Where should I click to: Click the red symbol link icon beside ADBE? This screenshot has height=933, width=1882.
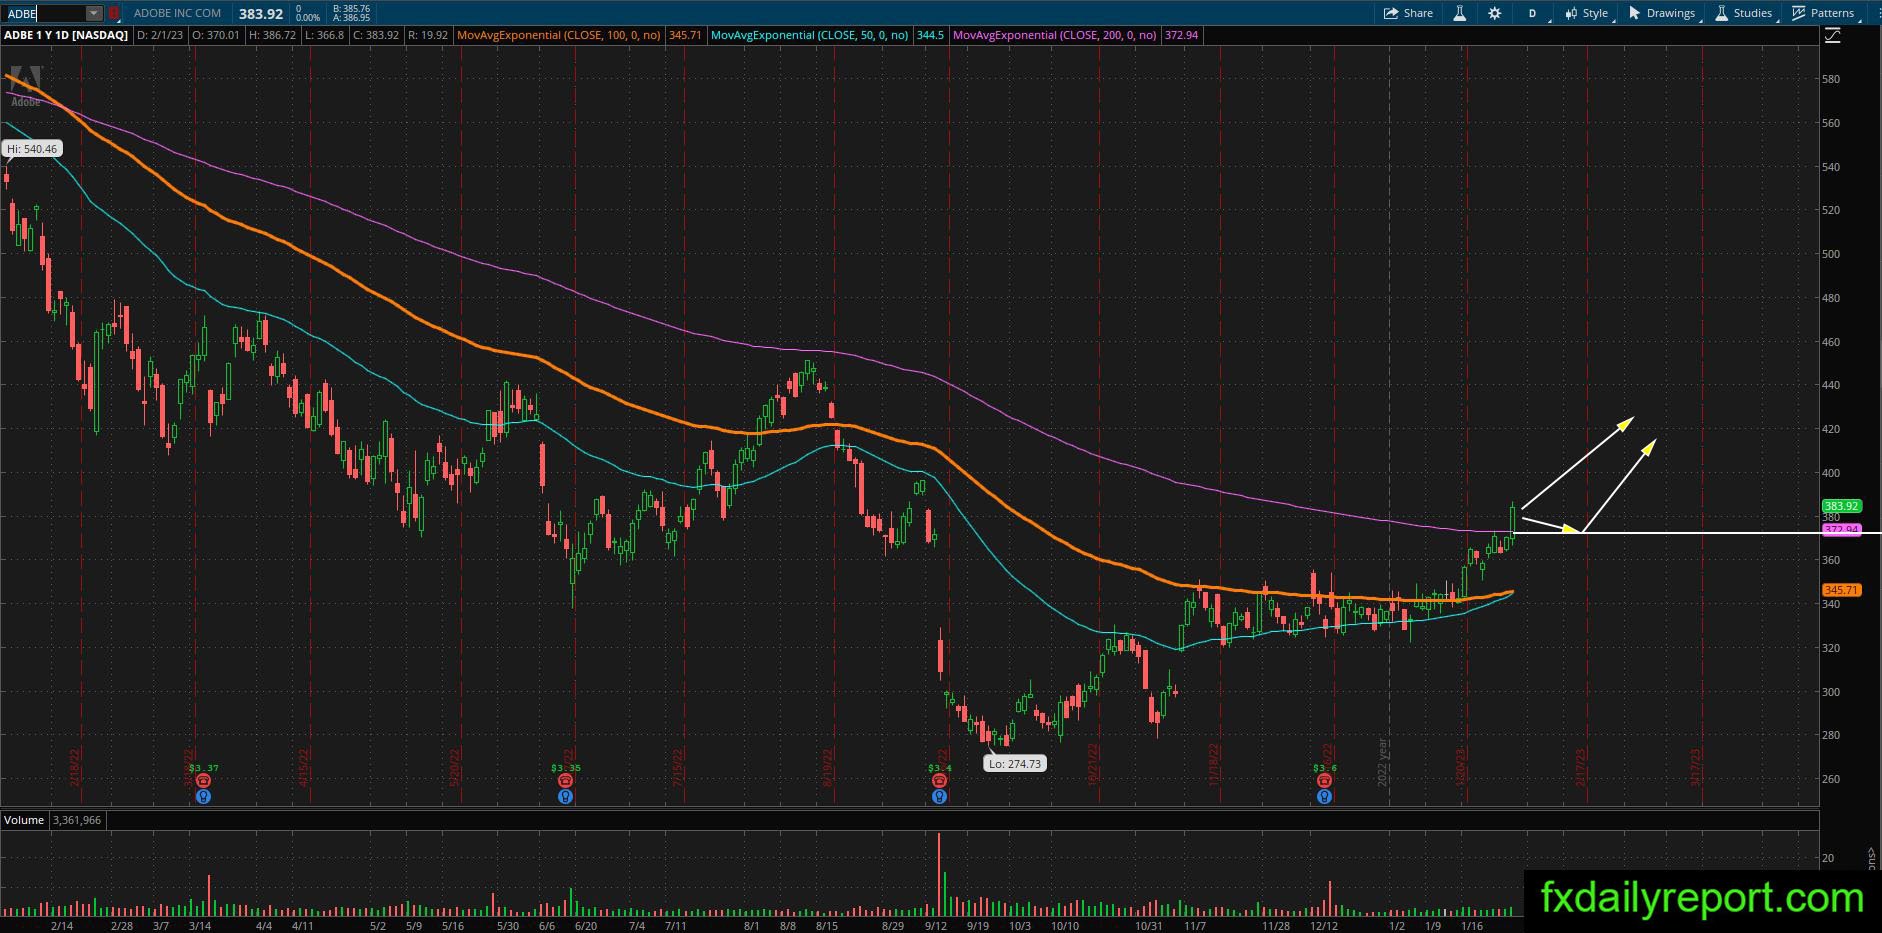[x=114, y=13]
